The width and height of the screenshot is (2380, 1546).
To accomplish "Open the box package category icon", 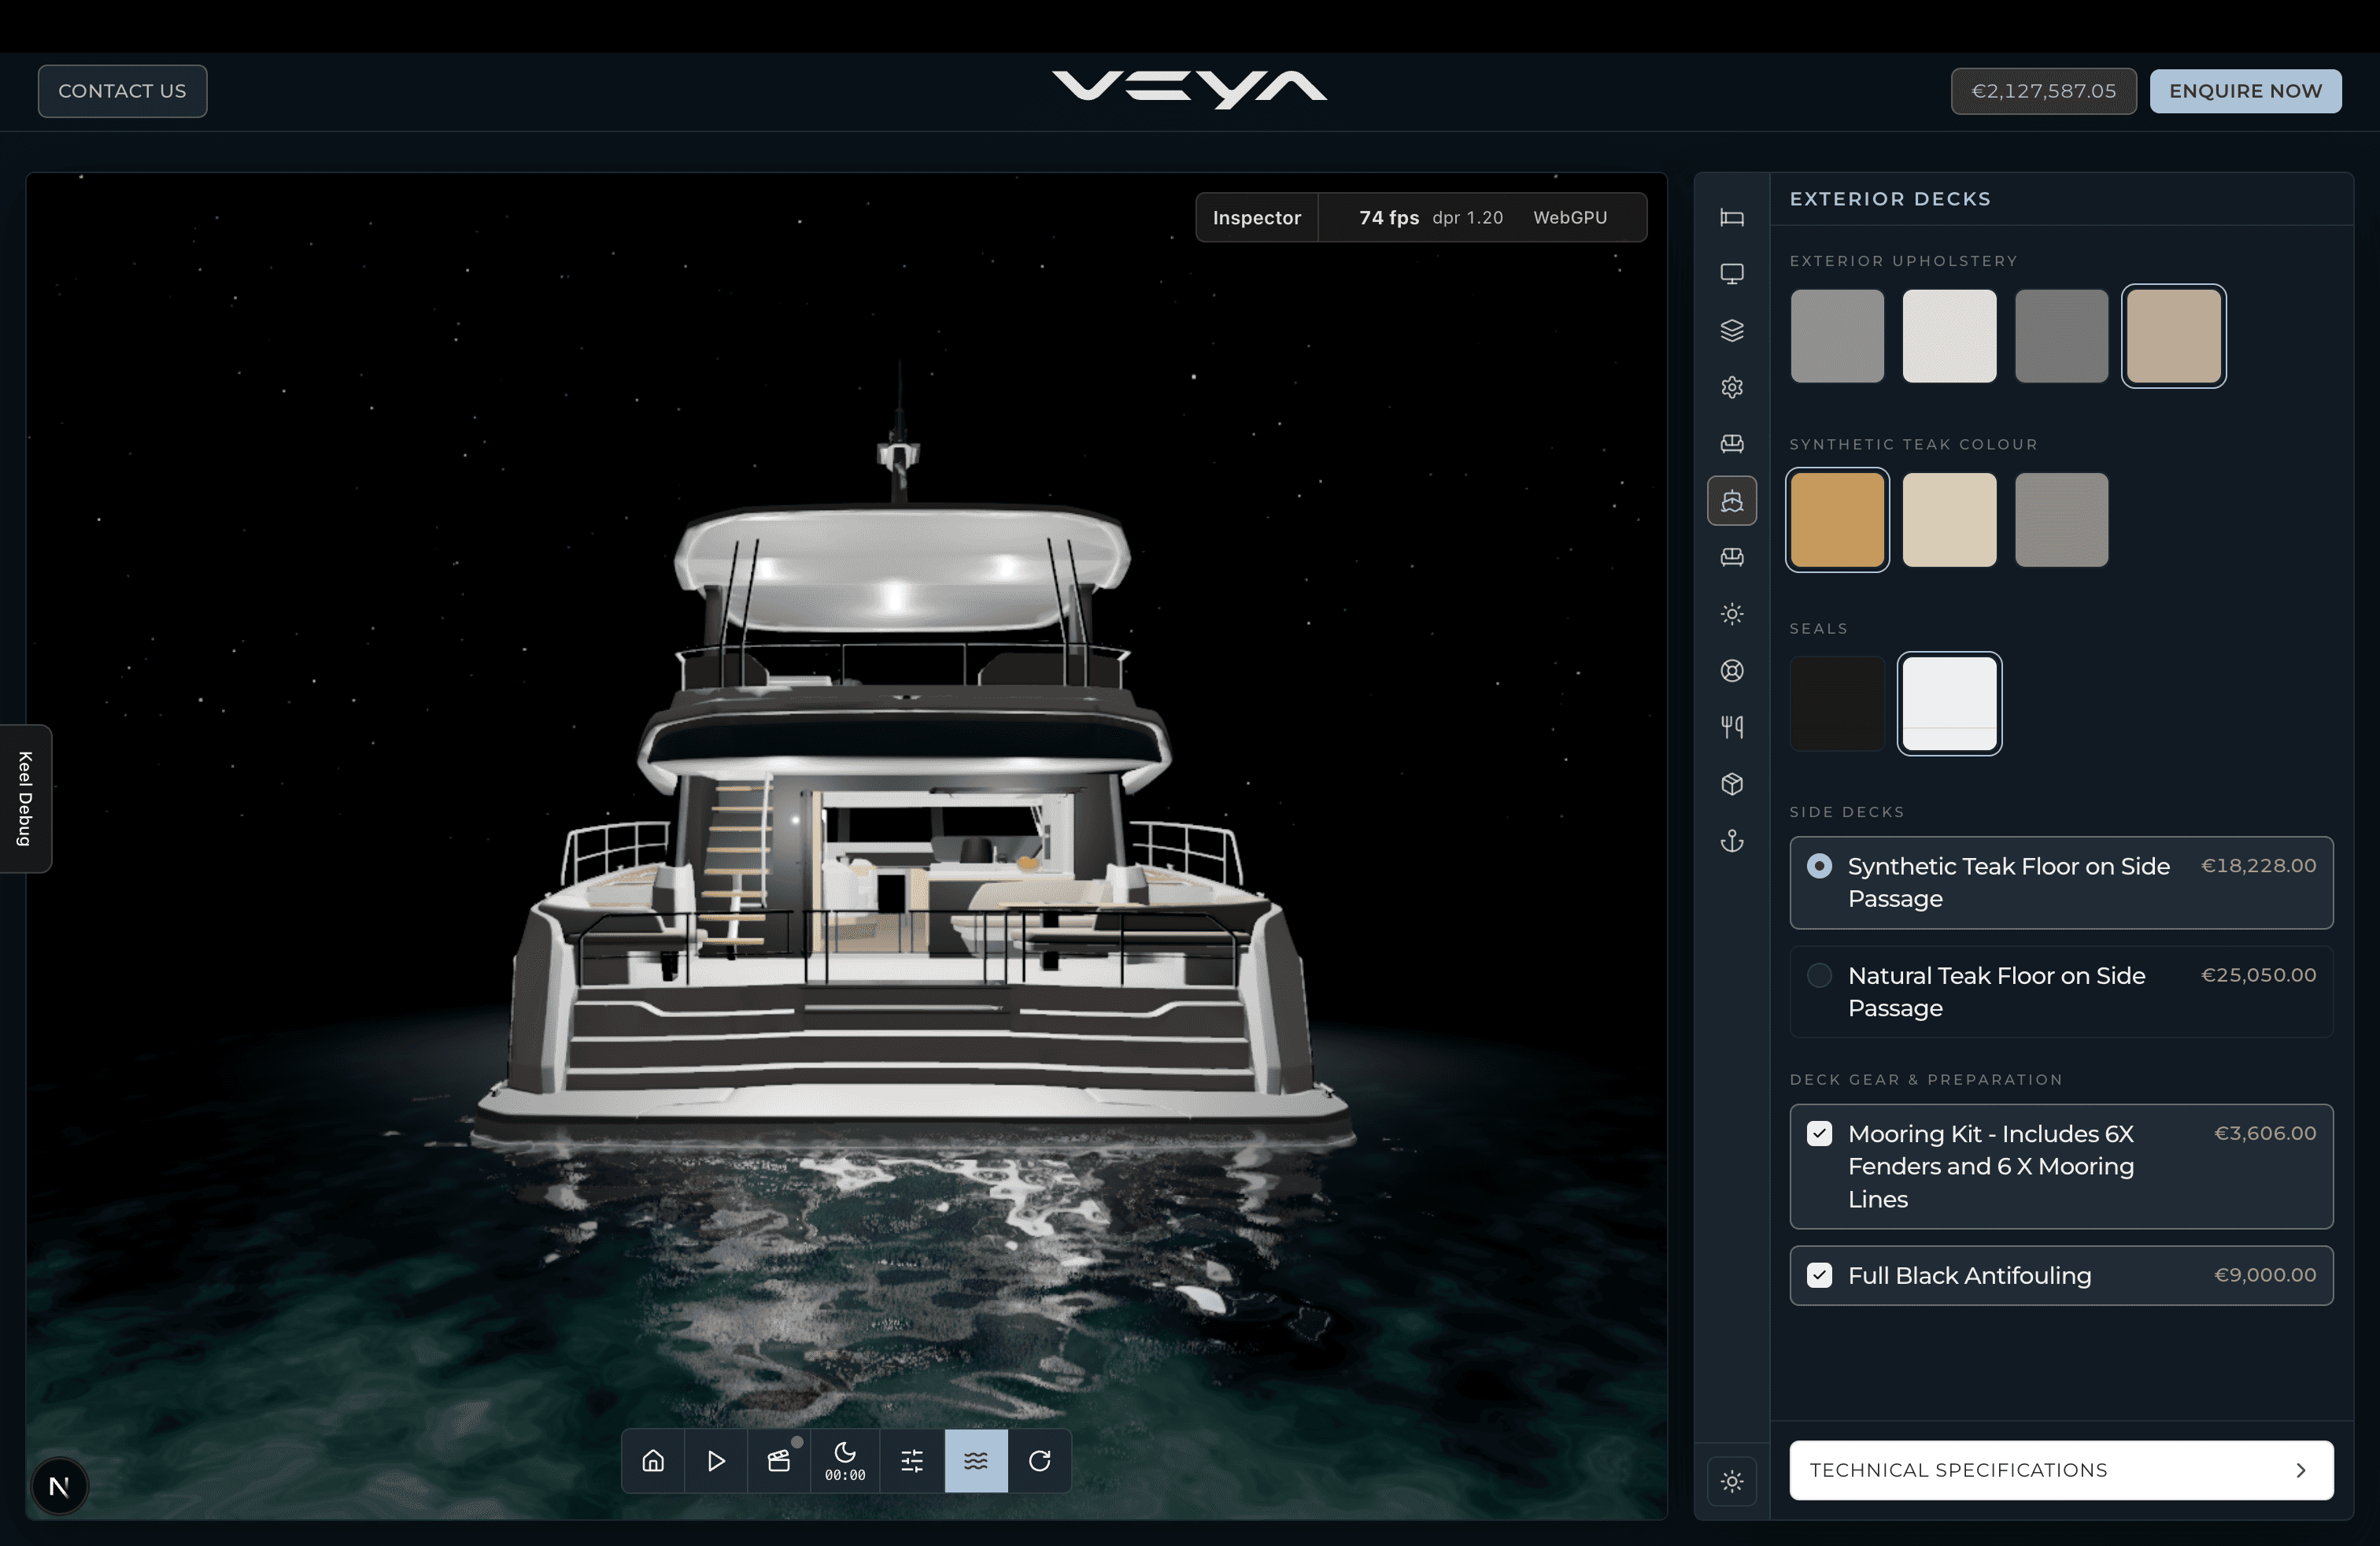I will click(x=1732, y=784).
